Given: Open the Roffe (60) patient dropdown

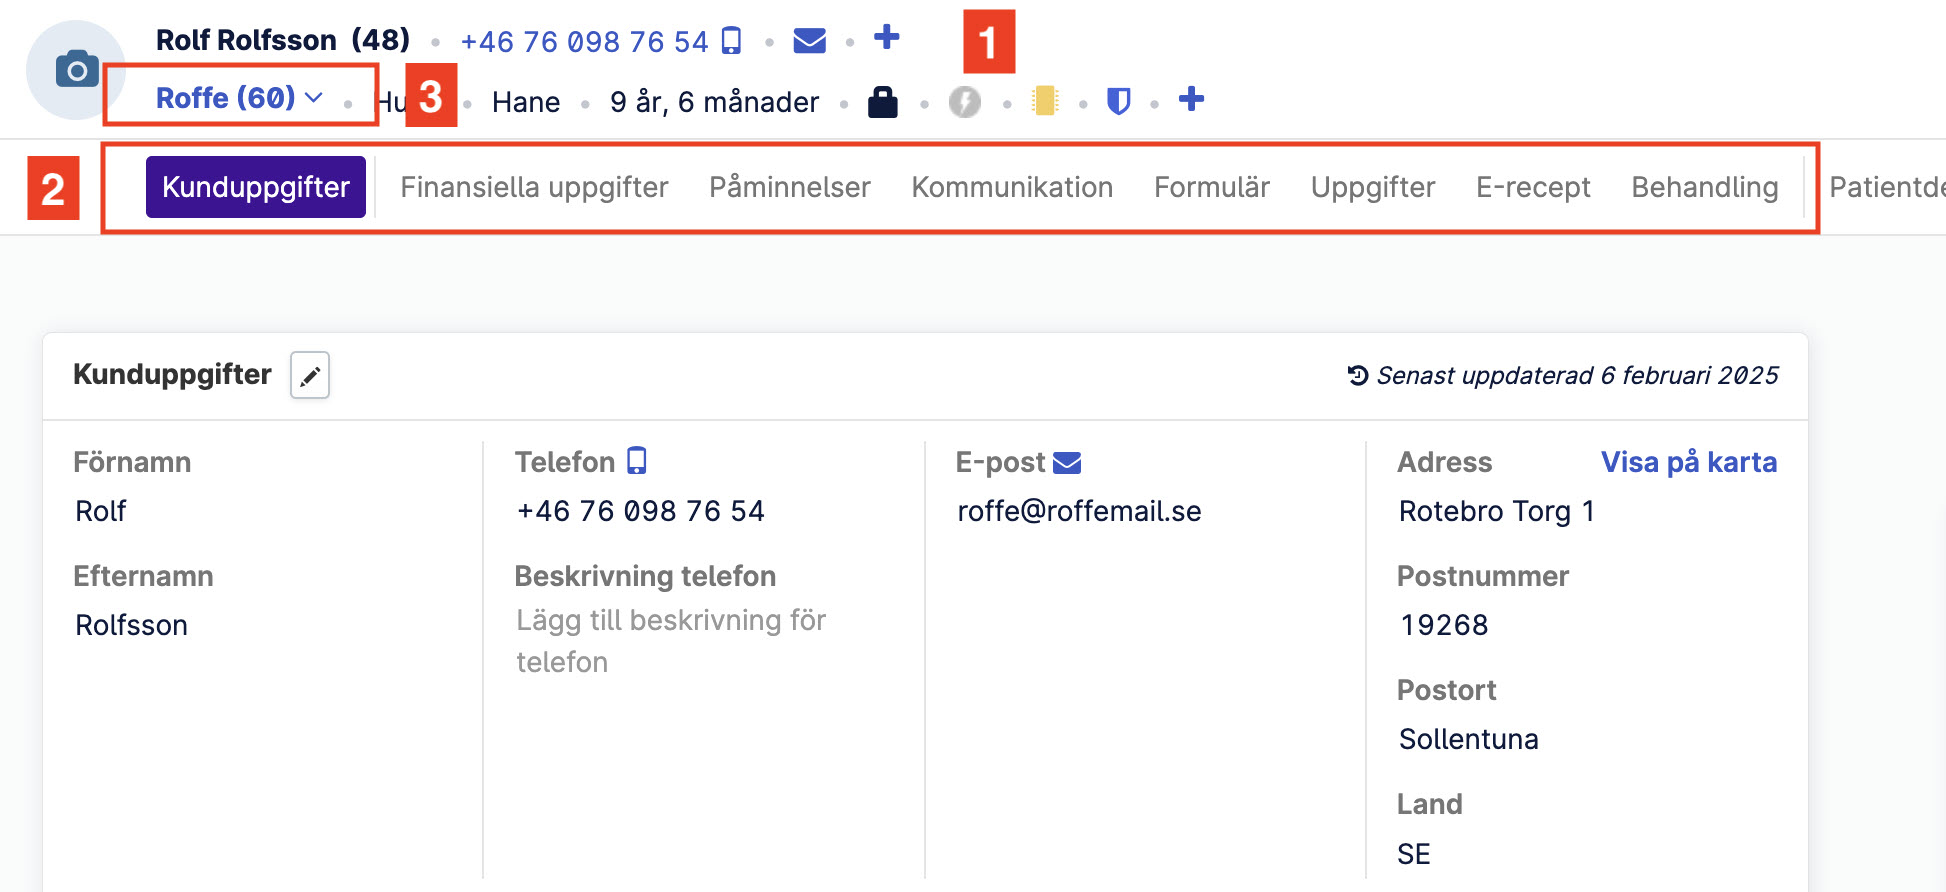Looking at the screenshot, I should [x=240, y=97].
